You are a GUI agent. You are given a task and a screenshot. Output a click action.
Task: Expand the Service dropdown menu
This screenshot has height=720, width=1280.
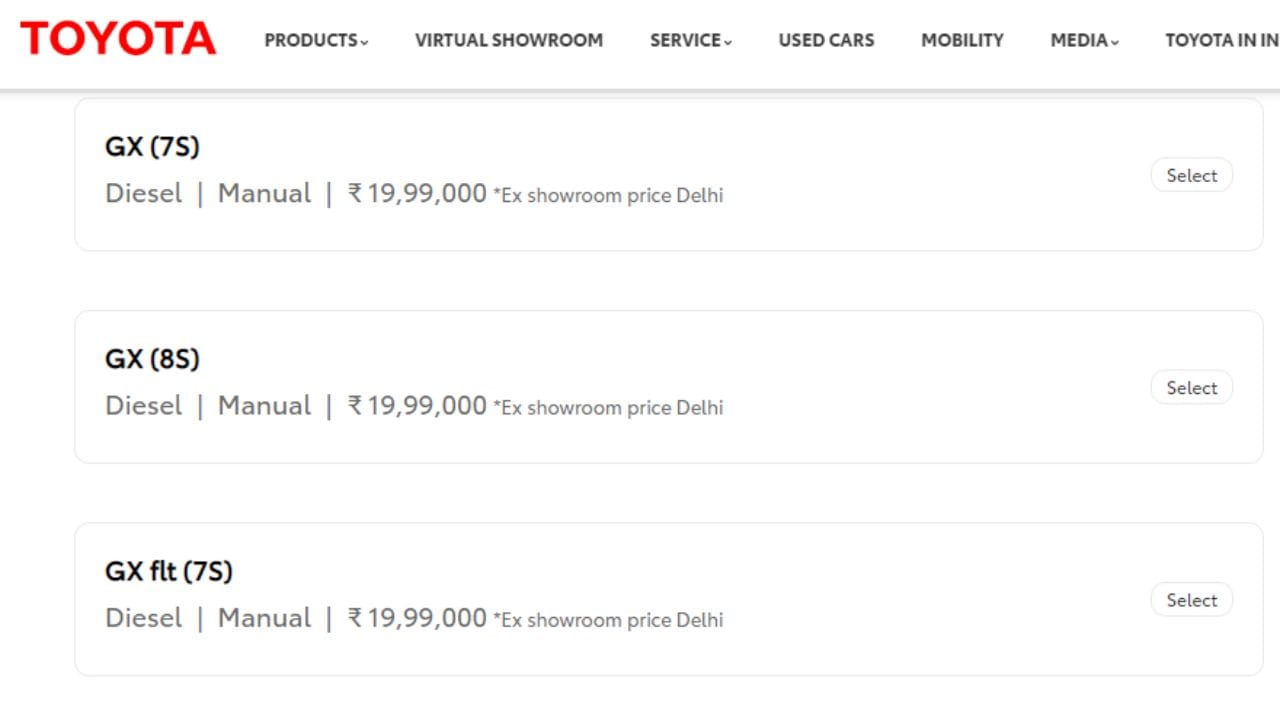[691, 40]
